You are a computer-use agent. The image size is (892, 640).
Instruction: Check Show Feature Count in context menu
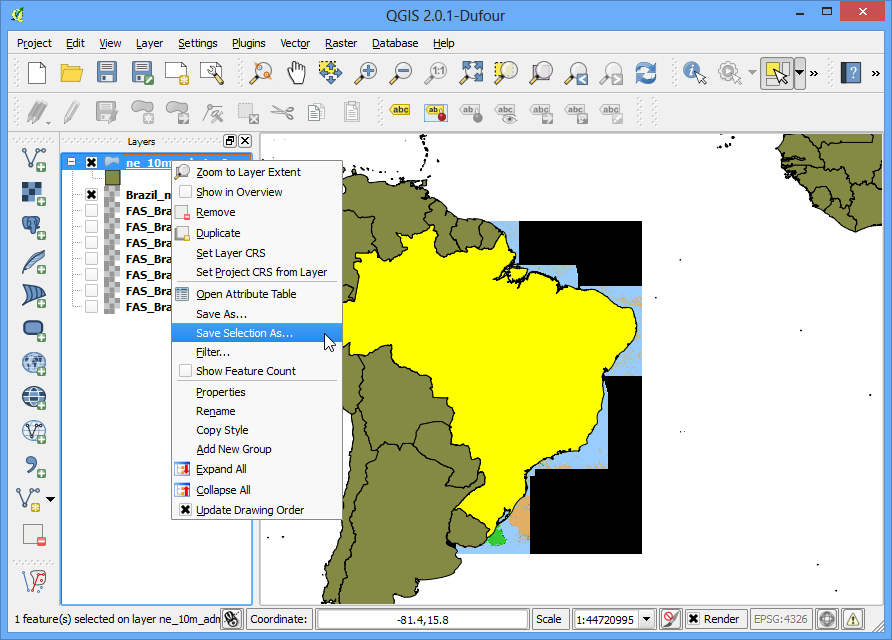coord(185,371)
